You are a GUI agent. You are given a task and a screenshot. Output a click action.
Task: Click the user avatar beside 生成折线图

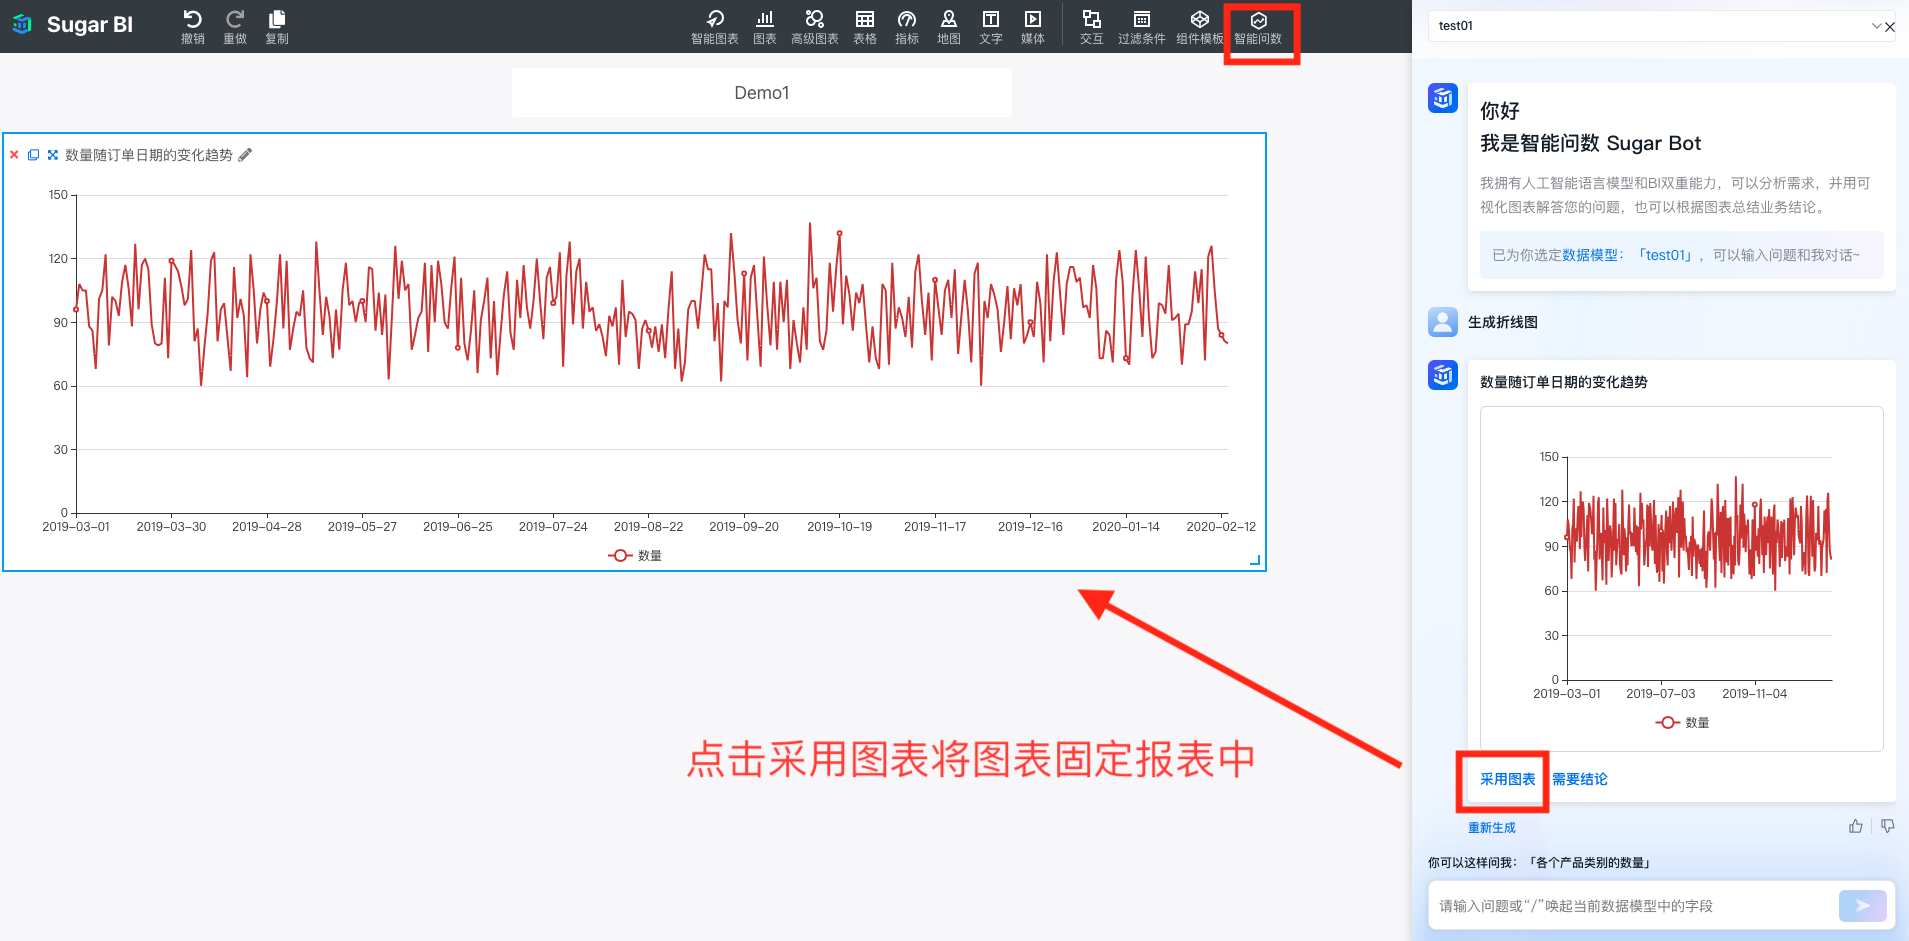pyautogui.click(x=1443, y=322)
